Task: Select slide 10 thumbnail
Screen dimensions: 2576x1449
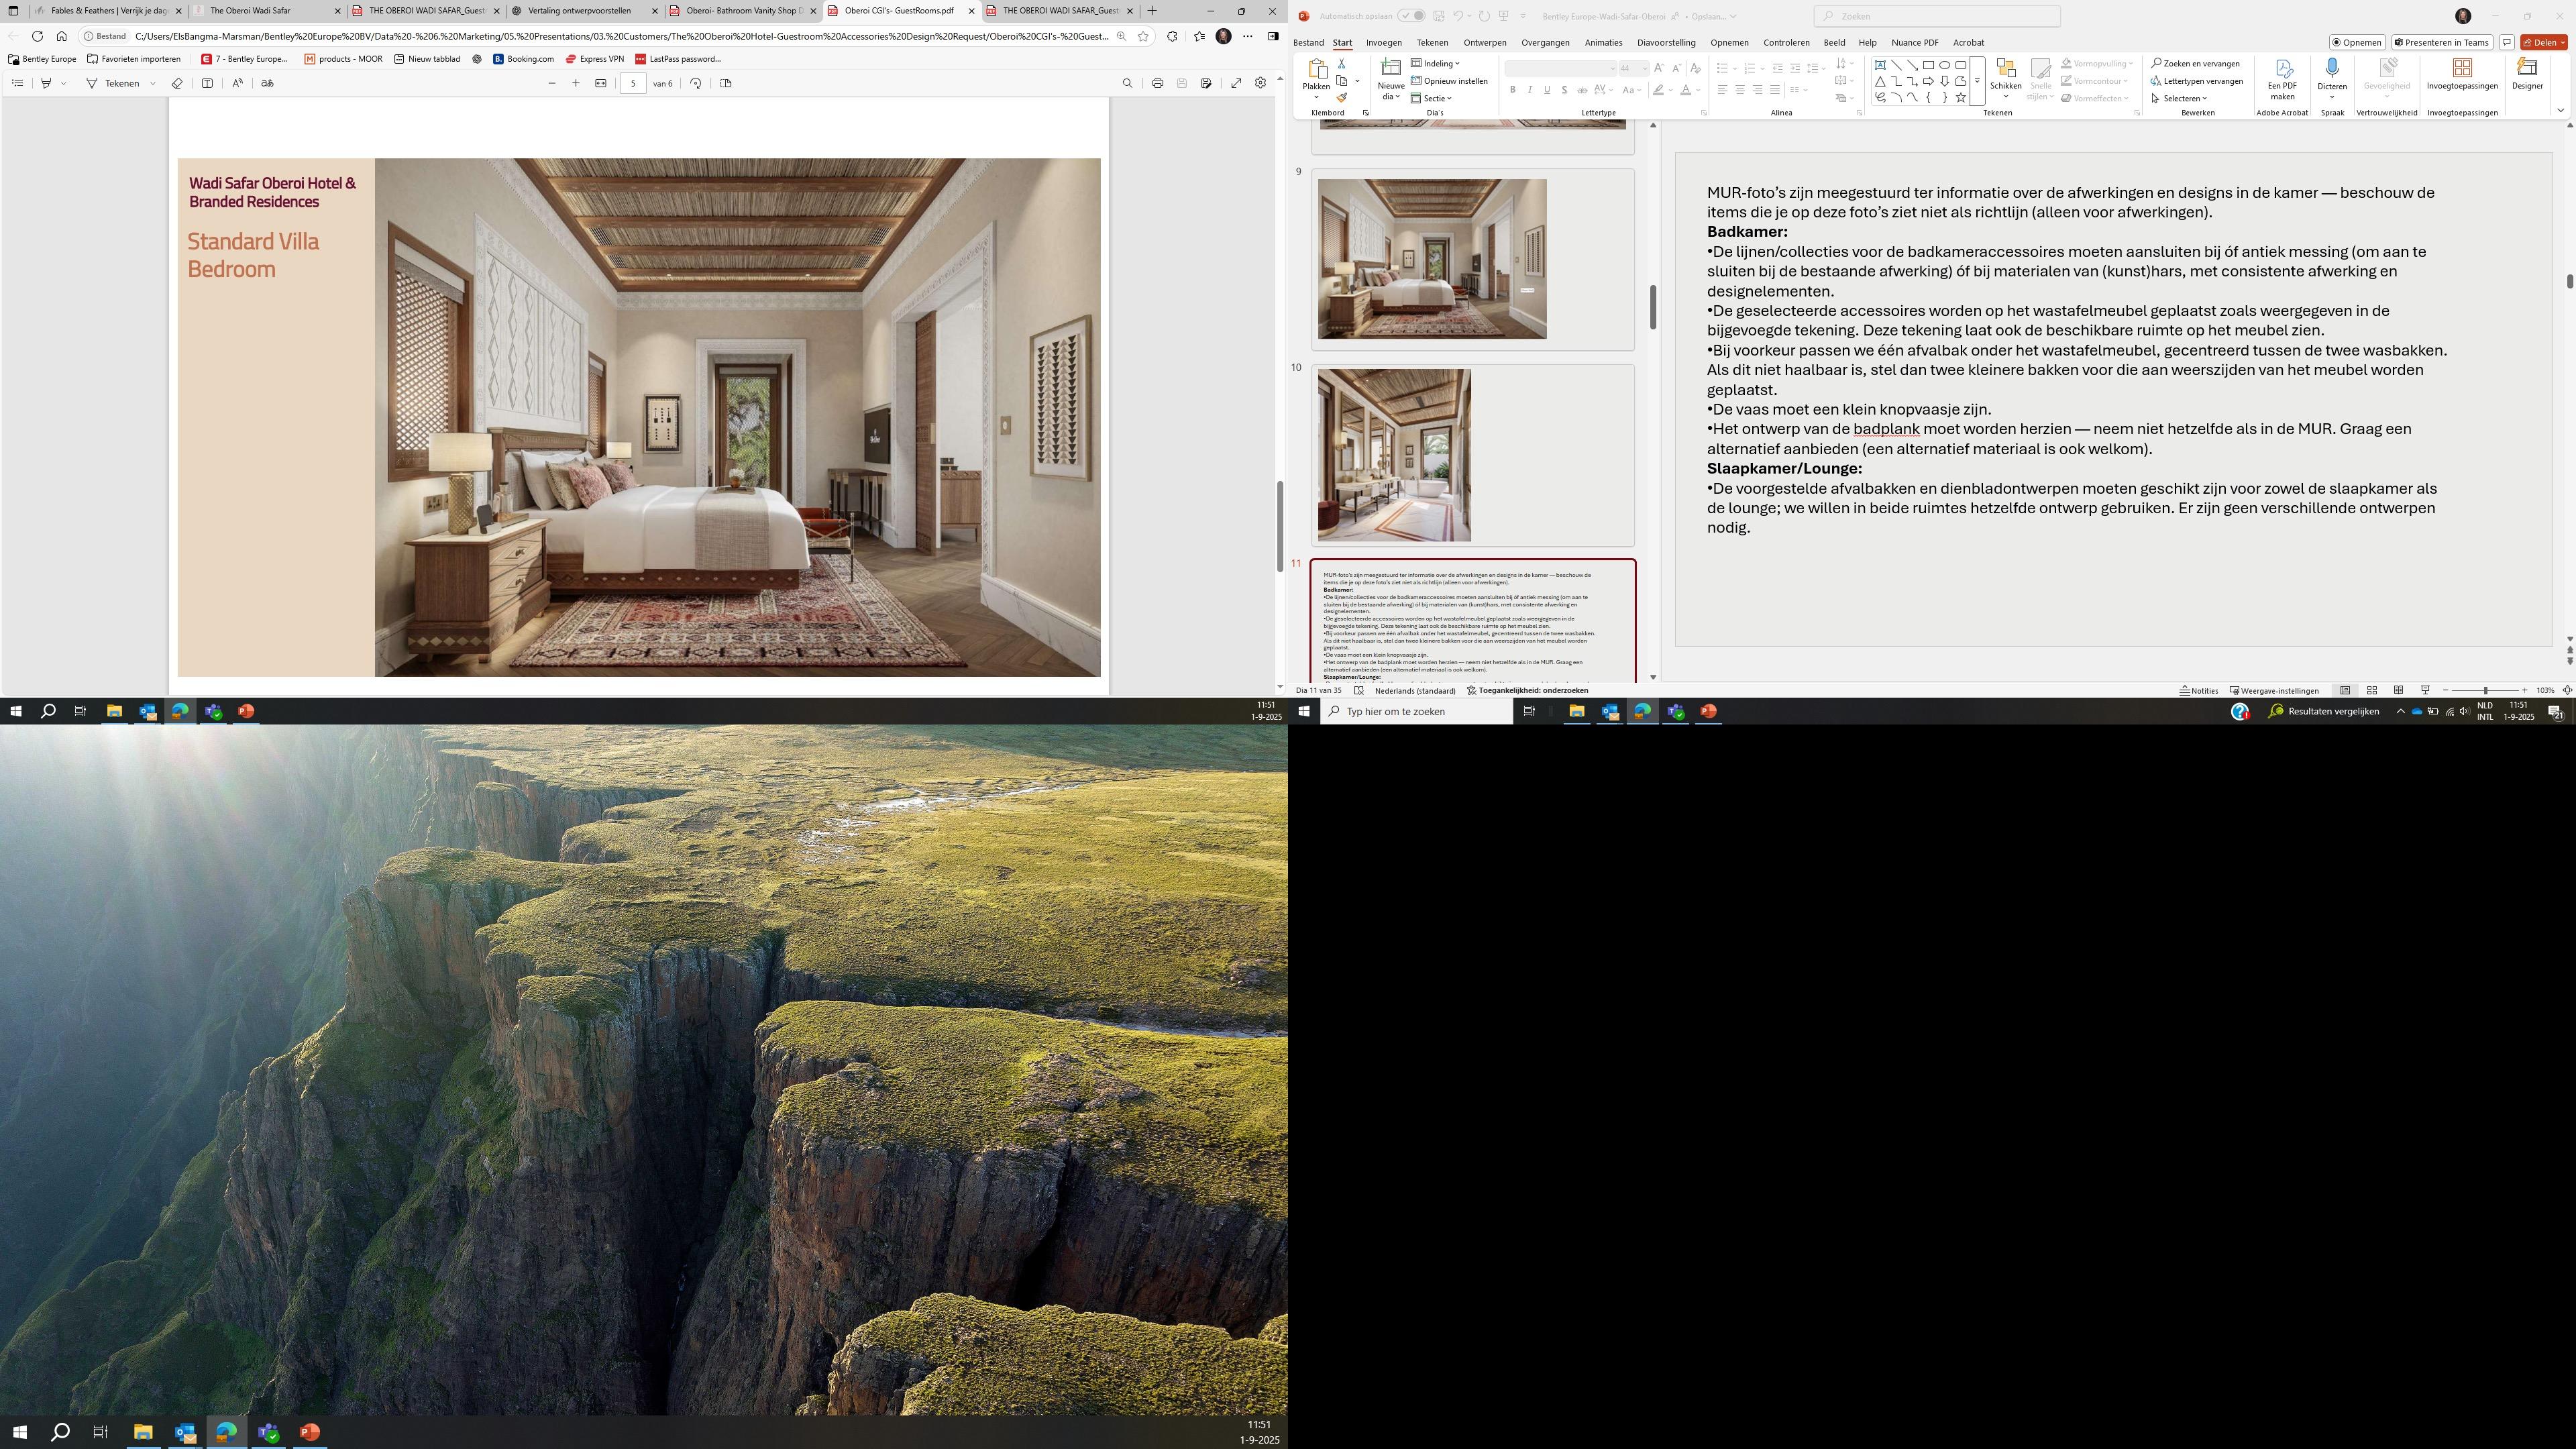Action: pos(1394,455)
